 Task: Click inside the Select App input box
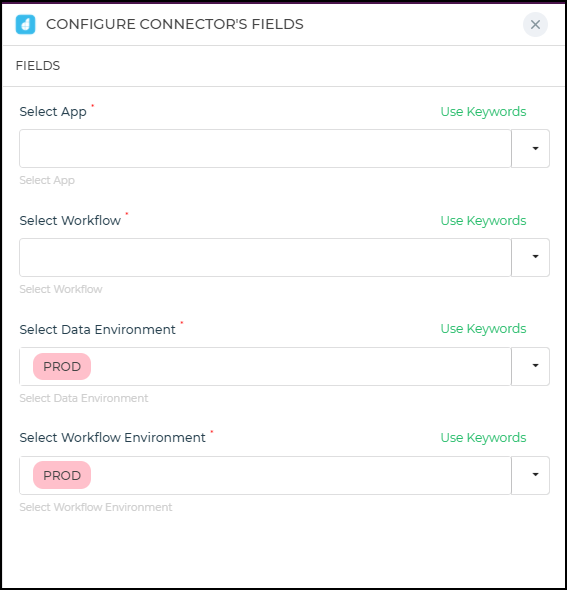[x=265, y=149]
